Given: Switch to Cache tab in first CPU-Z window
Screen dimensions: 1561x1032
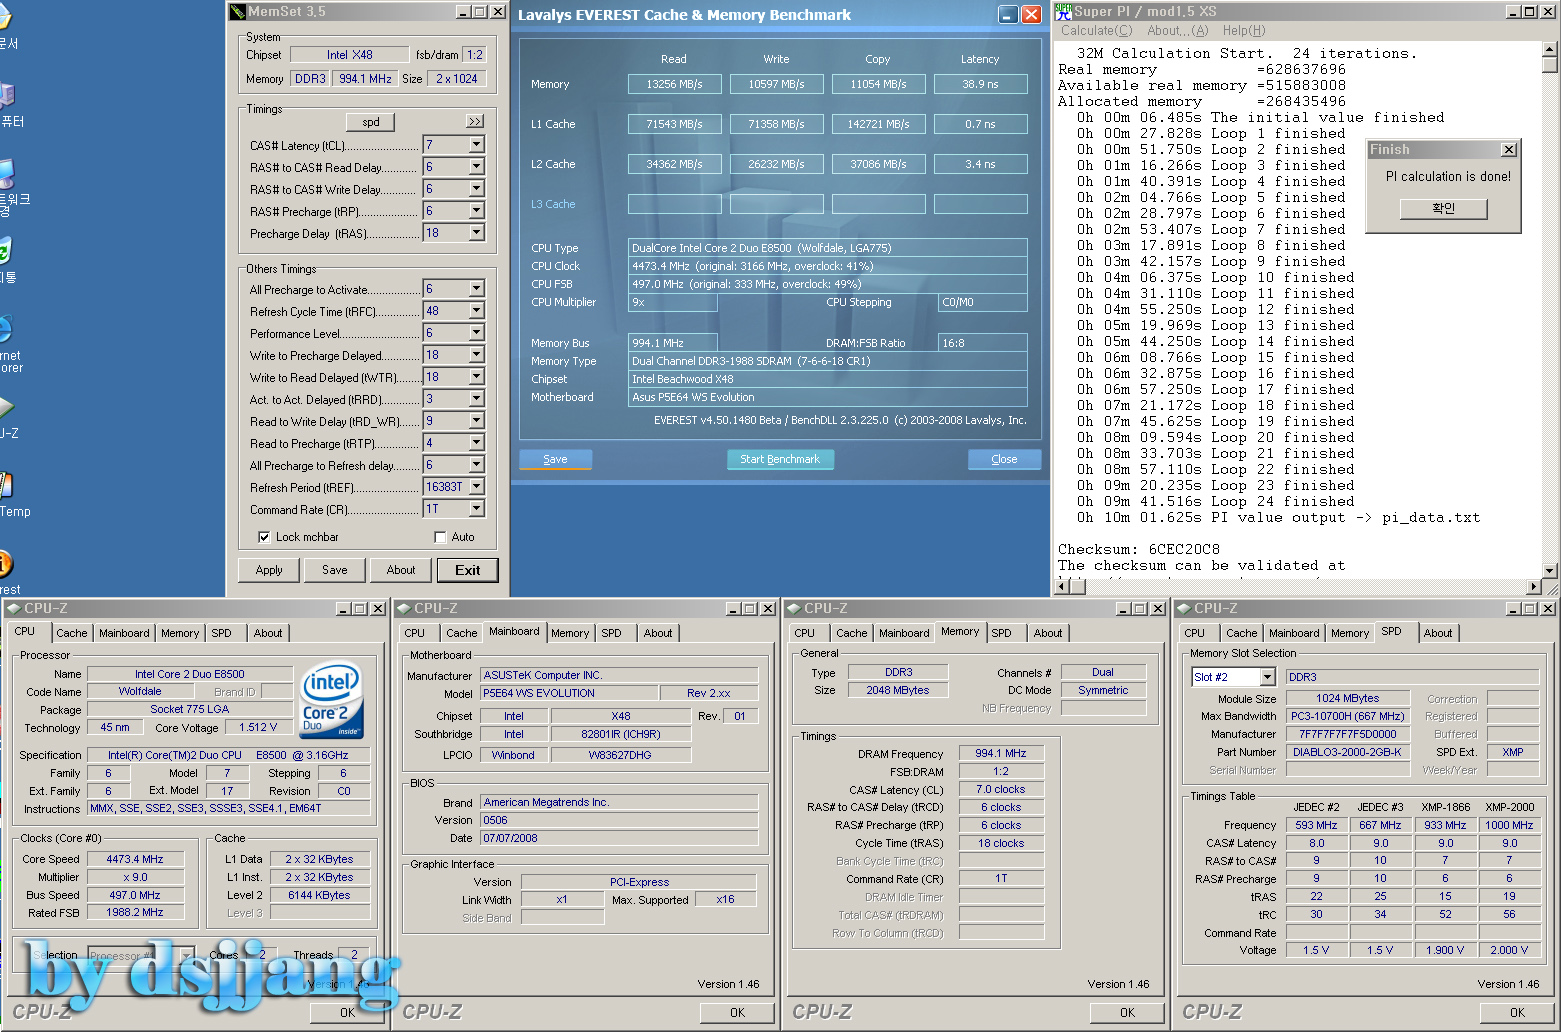Looking at the screenshot, I should [72, 633].
